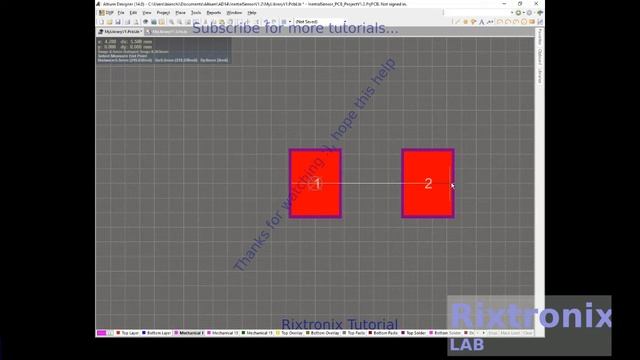This screenshot has width=640, height=360.
Task: Click the heads-up coordinate display
Action: [163, 51]
